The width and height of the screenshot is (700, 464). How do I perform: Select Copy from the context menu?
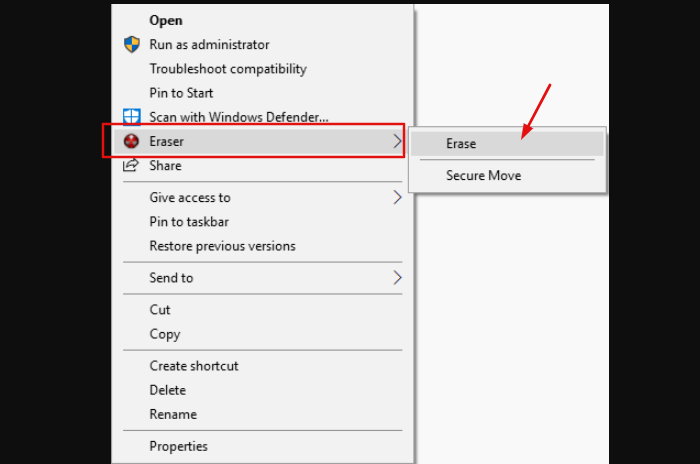pos(165,334)
